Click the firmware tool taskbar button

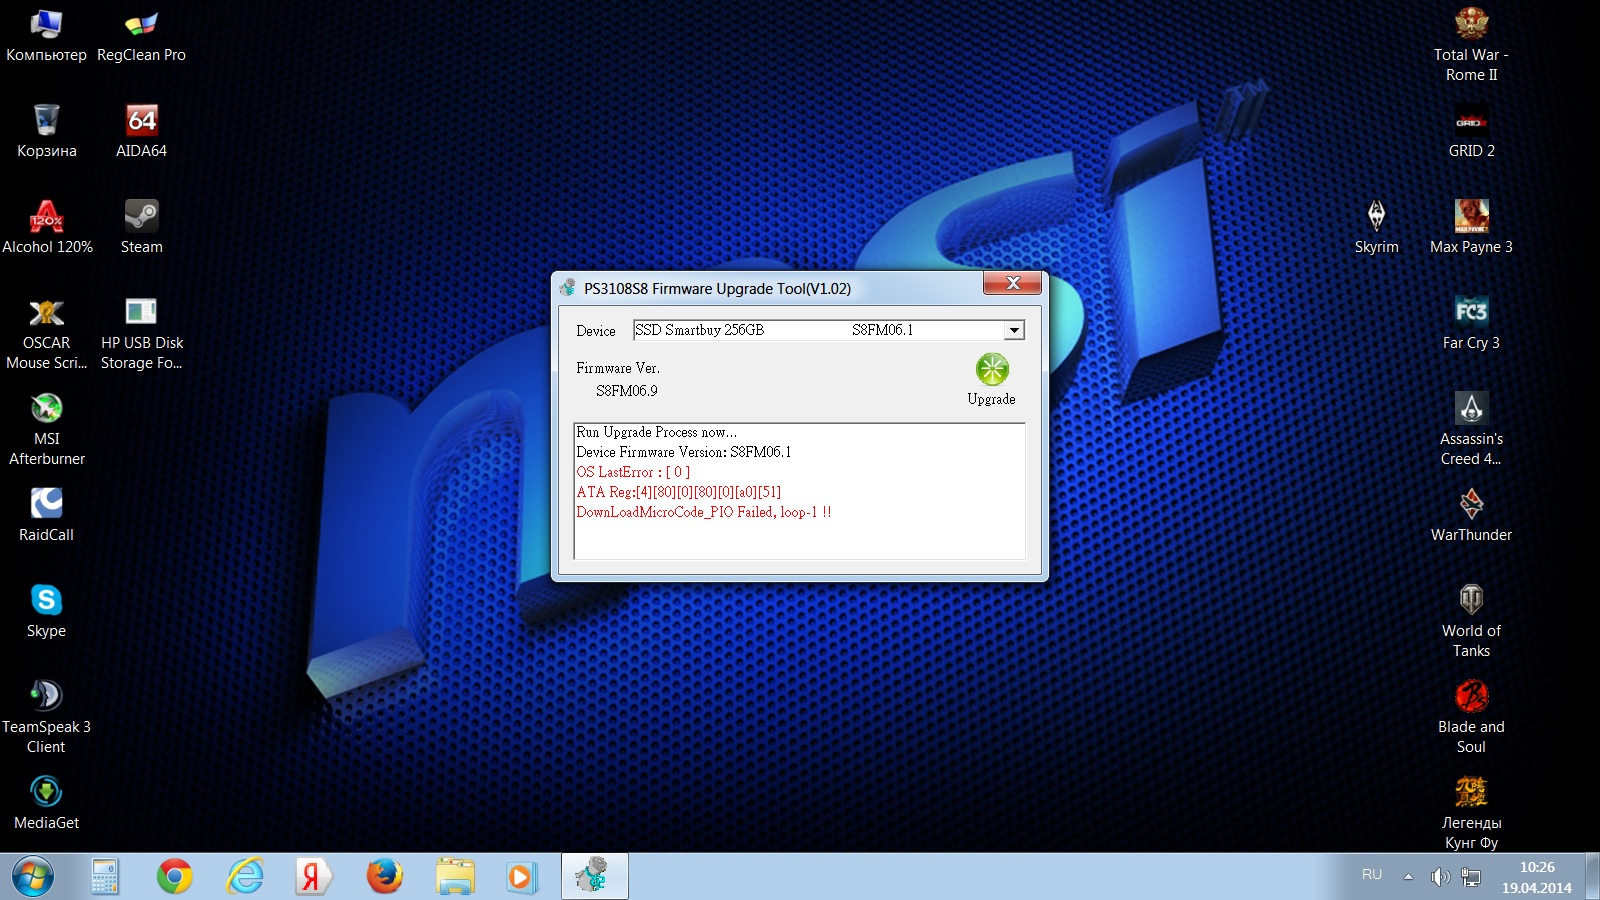594,877
